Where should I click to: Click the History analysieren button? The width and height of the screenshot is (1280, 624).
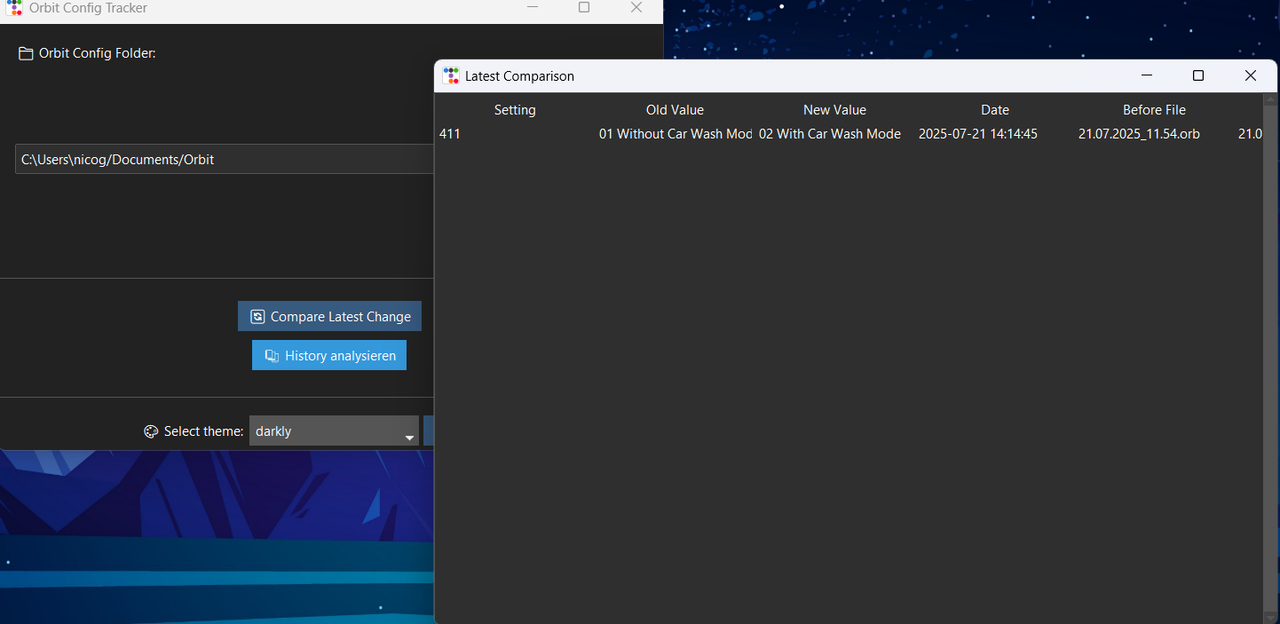329,355
